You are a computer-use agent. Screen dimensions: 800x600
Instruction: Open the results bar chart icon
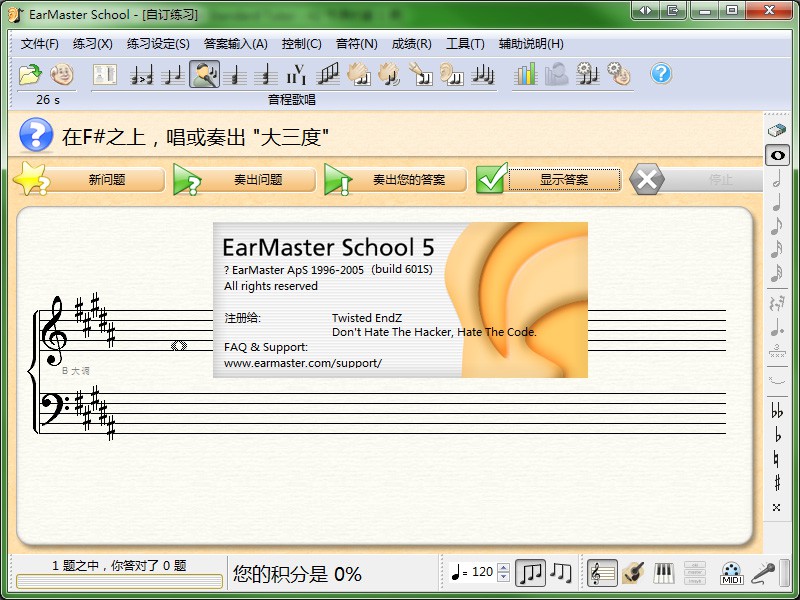click(526, 75)
